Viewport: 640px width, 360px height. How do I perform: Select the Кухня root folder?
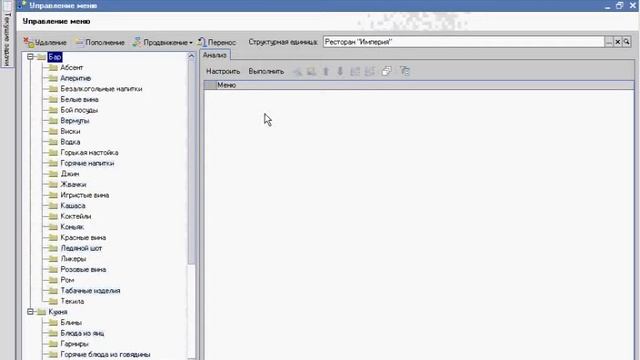[58, 312]
